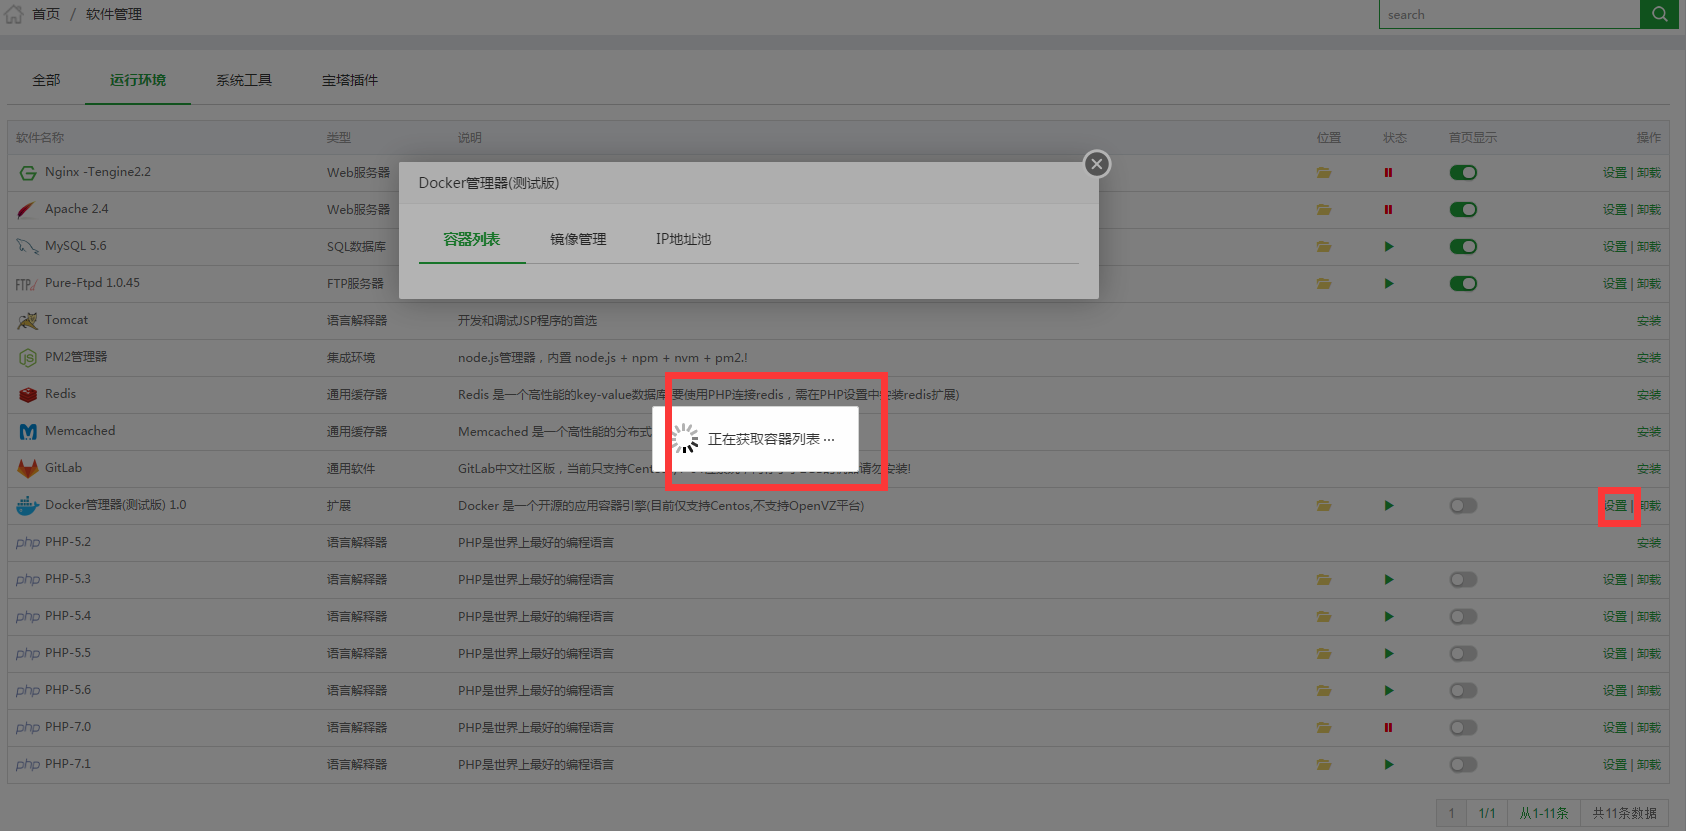This screenshot has width=1686, height=831.
Task: Toggle homepage display for Nginx -Tengine2.2
Action: tap(1463, 173)
